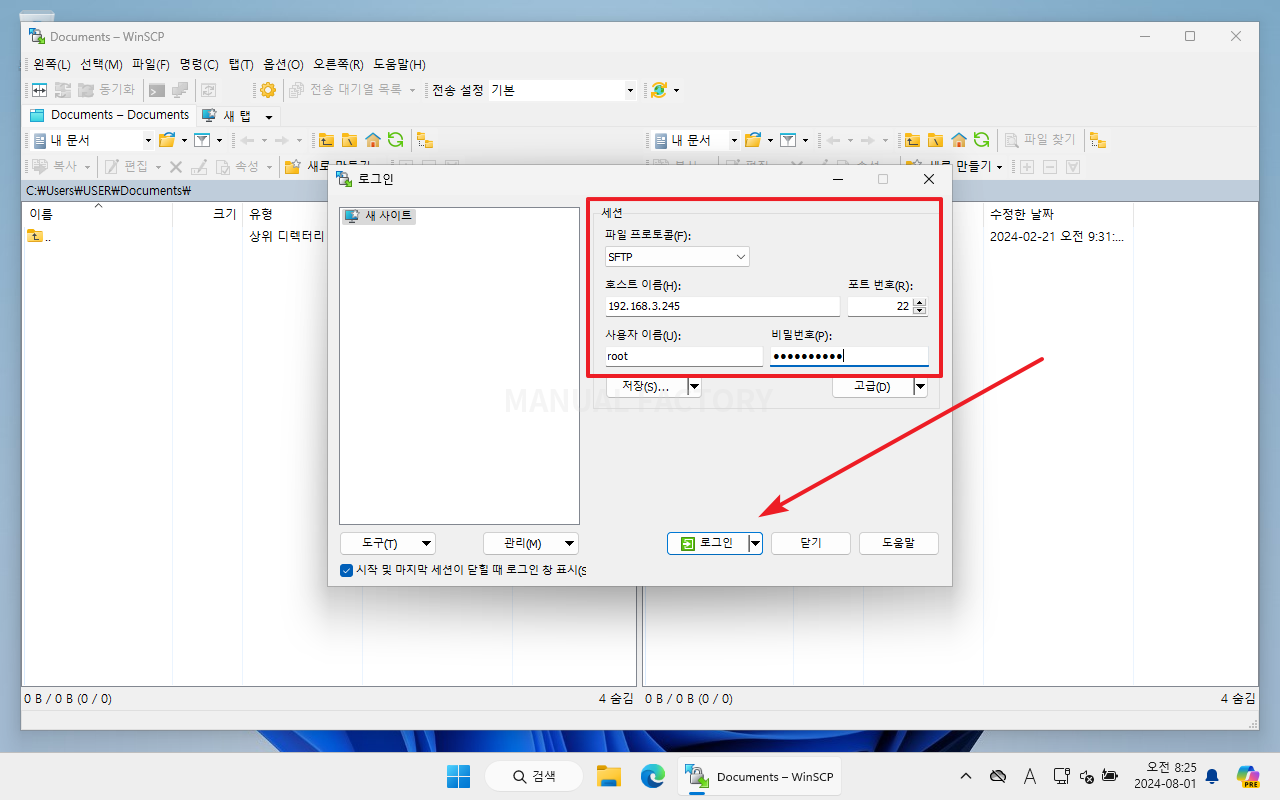This screenshot has height=800, width=1280.
Task: Click the Compare Directories icon in main toolbar
Action: click(x=39, y=90)
